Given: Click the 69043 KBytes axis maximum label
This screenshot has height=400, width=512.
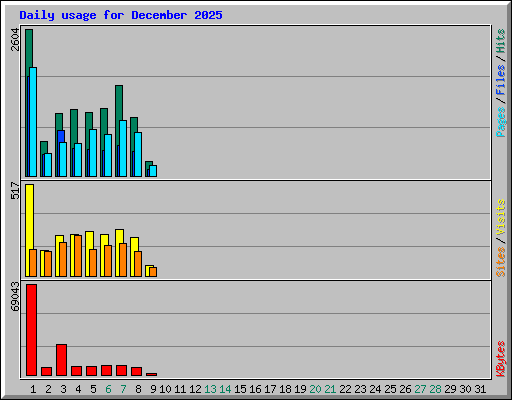Looking at the screenshot, I should pyautogui.click(x=15, y=296).
